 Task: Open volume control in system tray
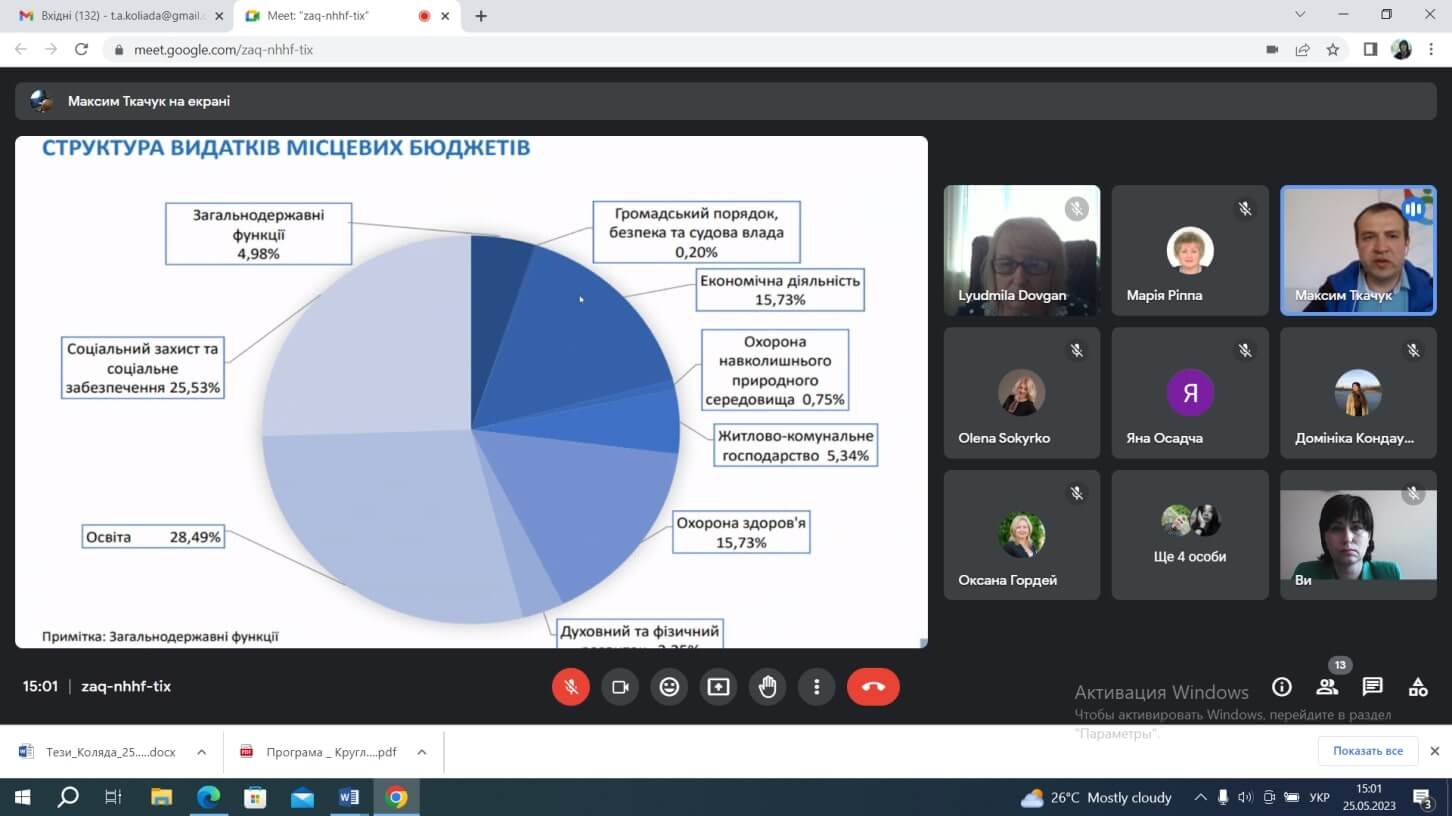[1245, 797]
